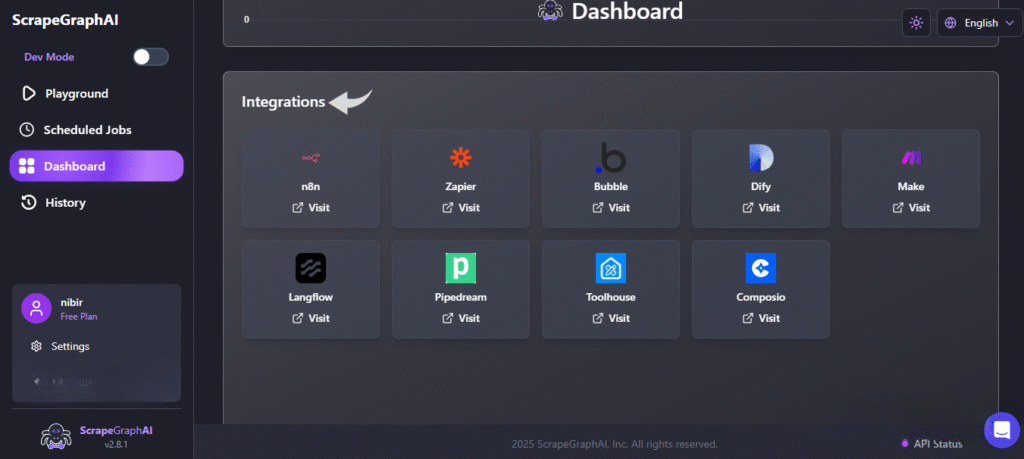Click the Pipedream green logo
This screenshot has height=459, width=1024.
(x=460, y=268)
